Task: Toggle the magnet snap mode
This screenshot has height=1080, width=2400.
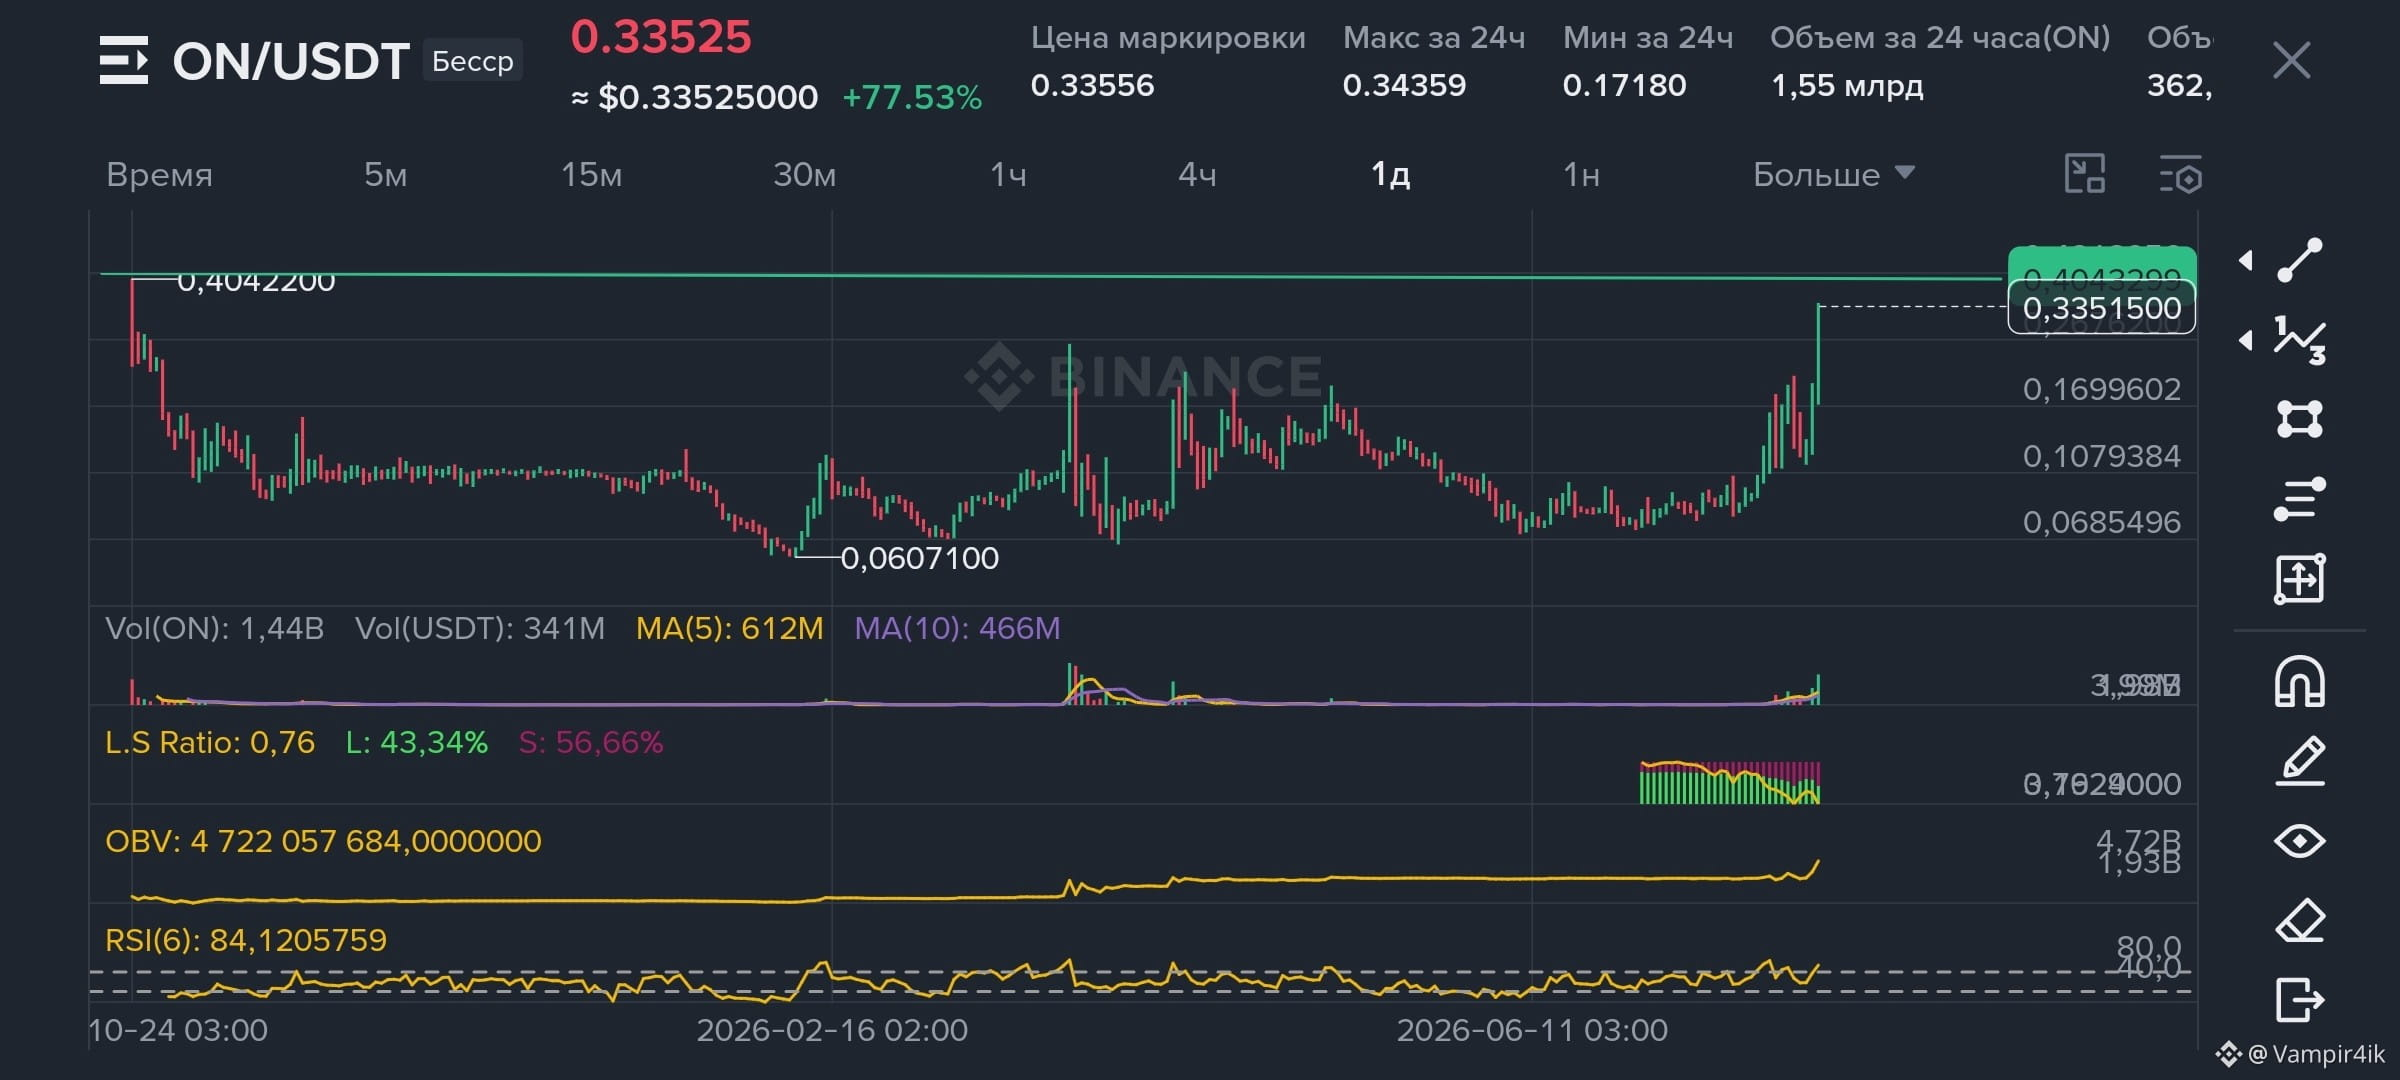Action: click(x=2299, y=682)
